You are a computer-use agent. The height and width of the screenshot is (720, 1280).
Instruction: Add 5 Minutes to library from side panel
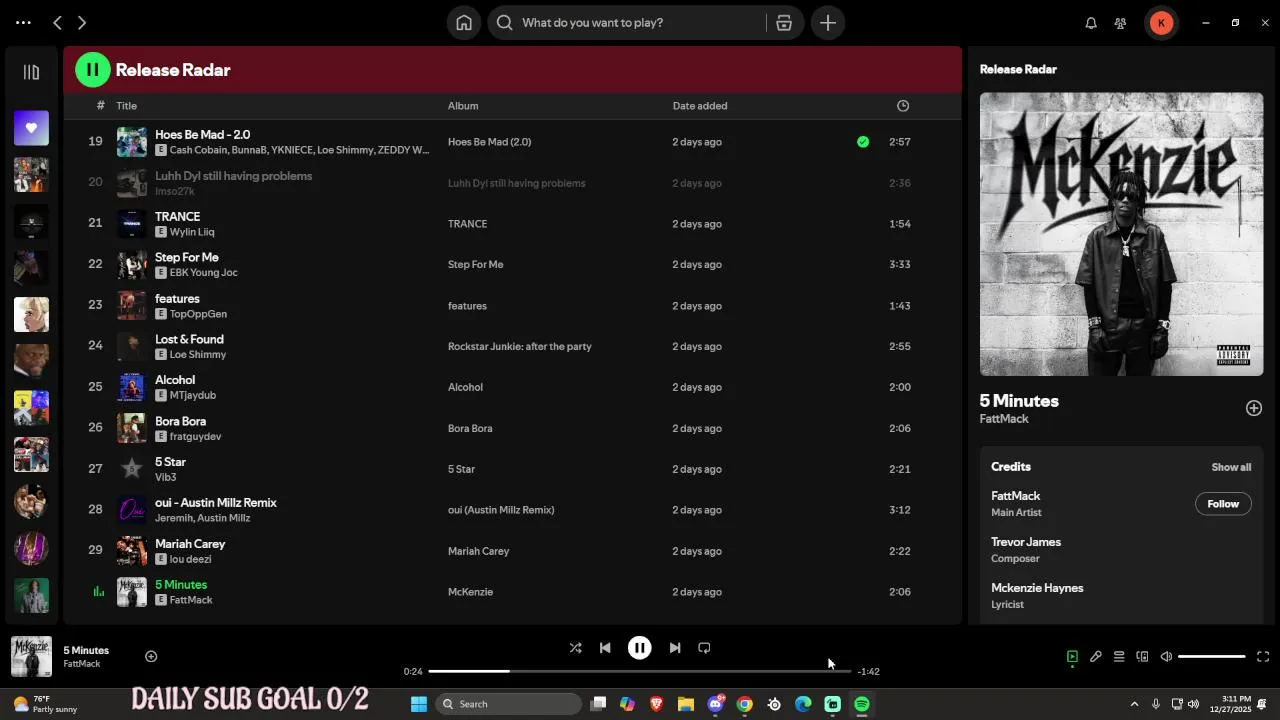pos(1254,408)
